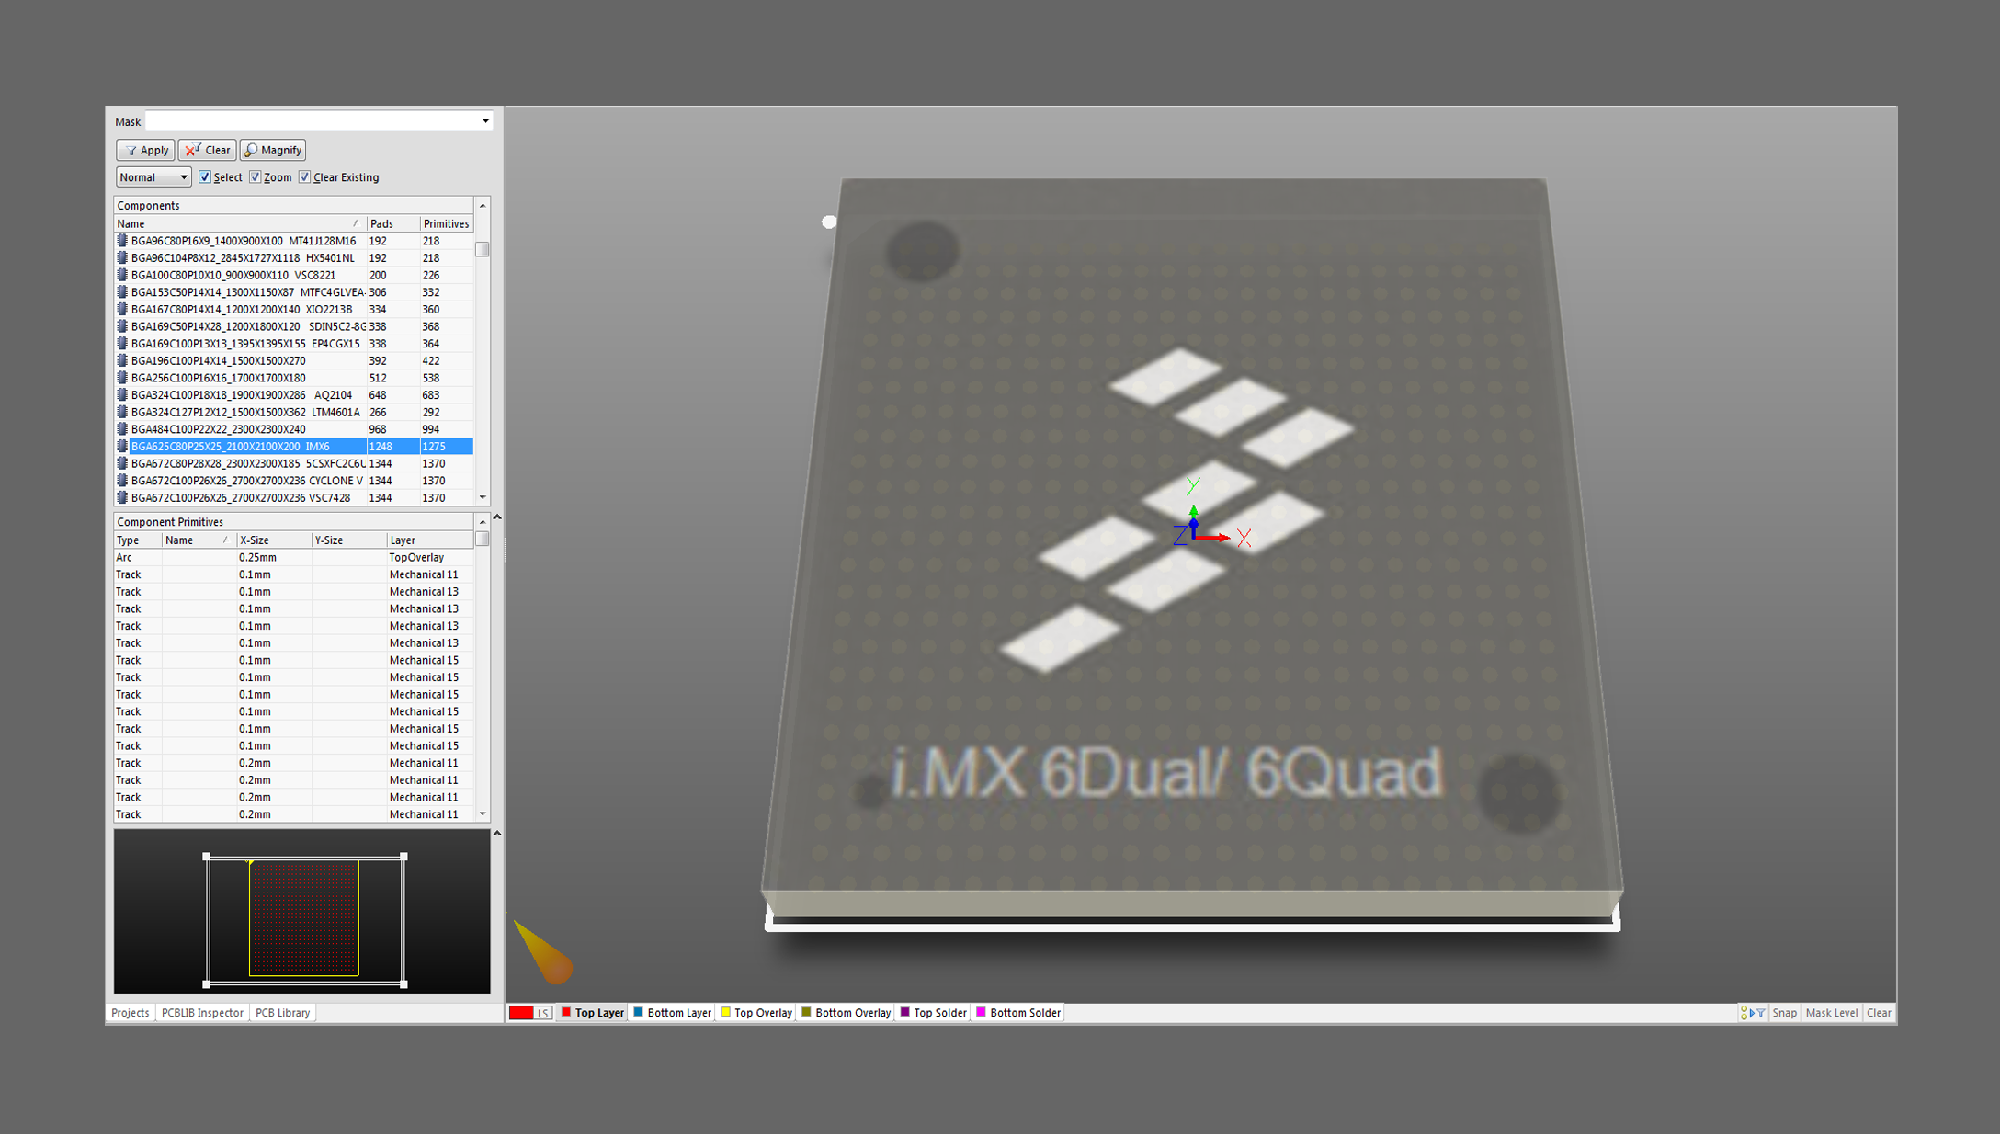
Task: Select component icon for BGA625C80P25X25 IMX6
Action: click(123, 446)
